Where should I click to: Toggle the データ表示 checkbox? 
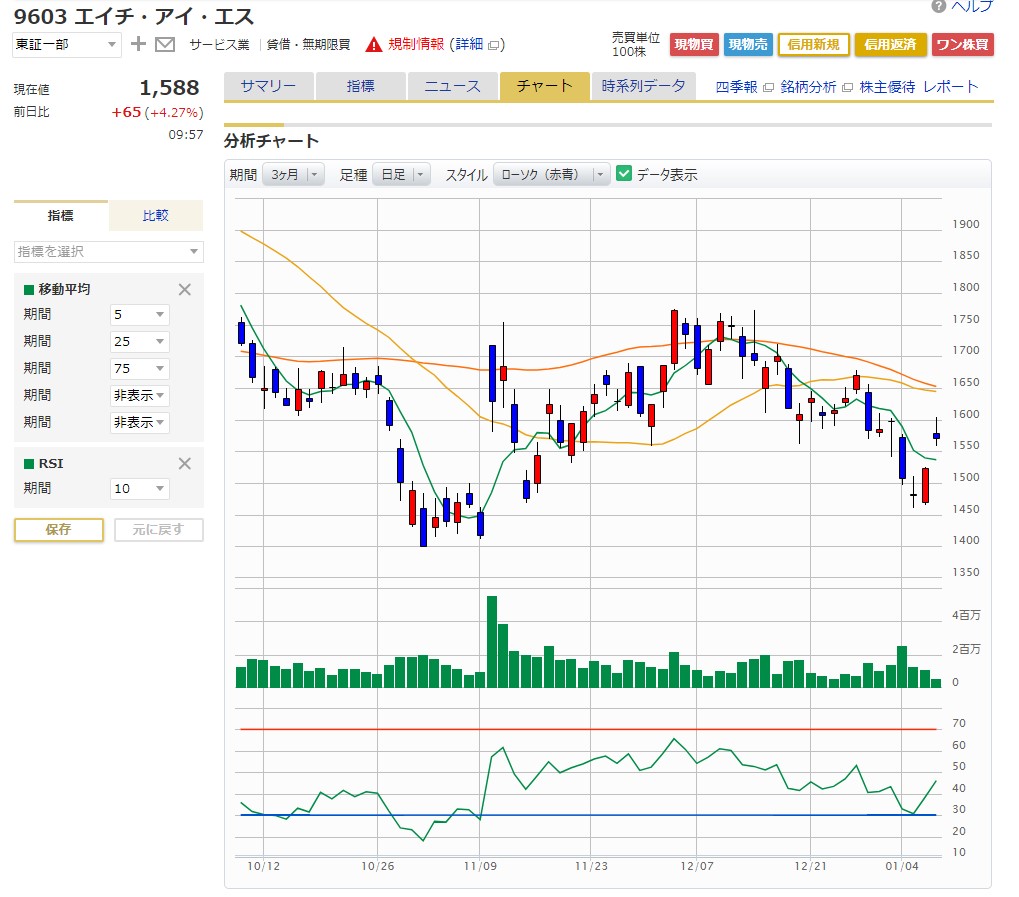[x=624, y=174]
